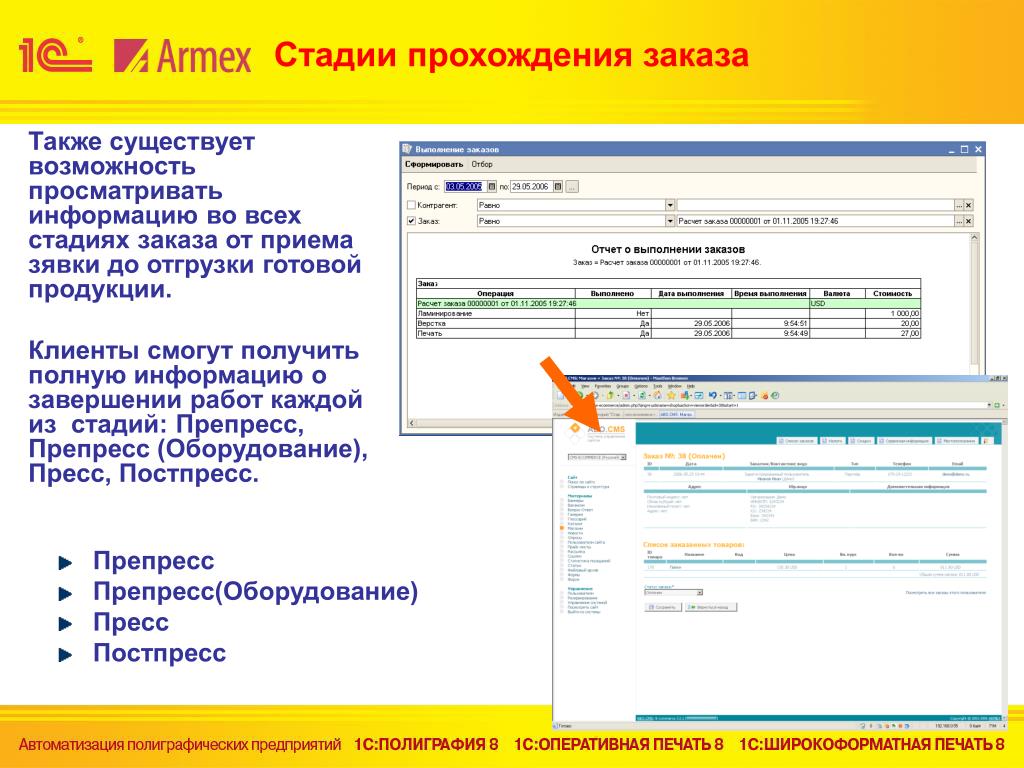Click the period end date field 29.05.2006
The height and width of the screenshot is (768, 1024).
pyautogui.click(x=531, y=187)
